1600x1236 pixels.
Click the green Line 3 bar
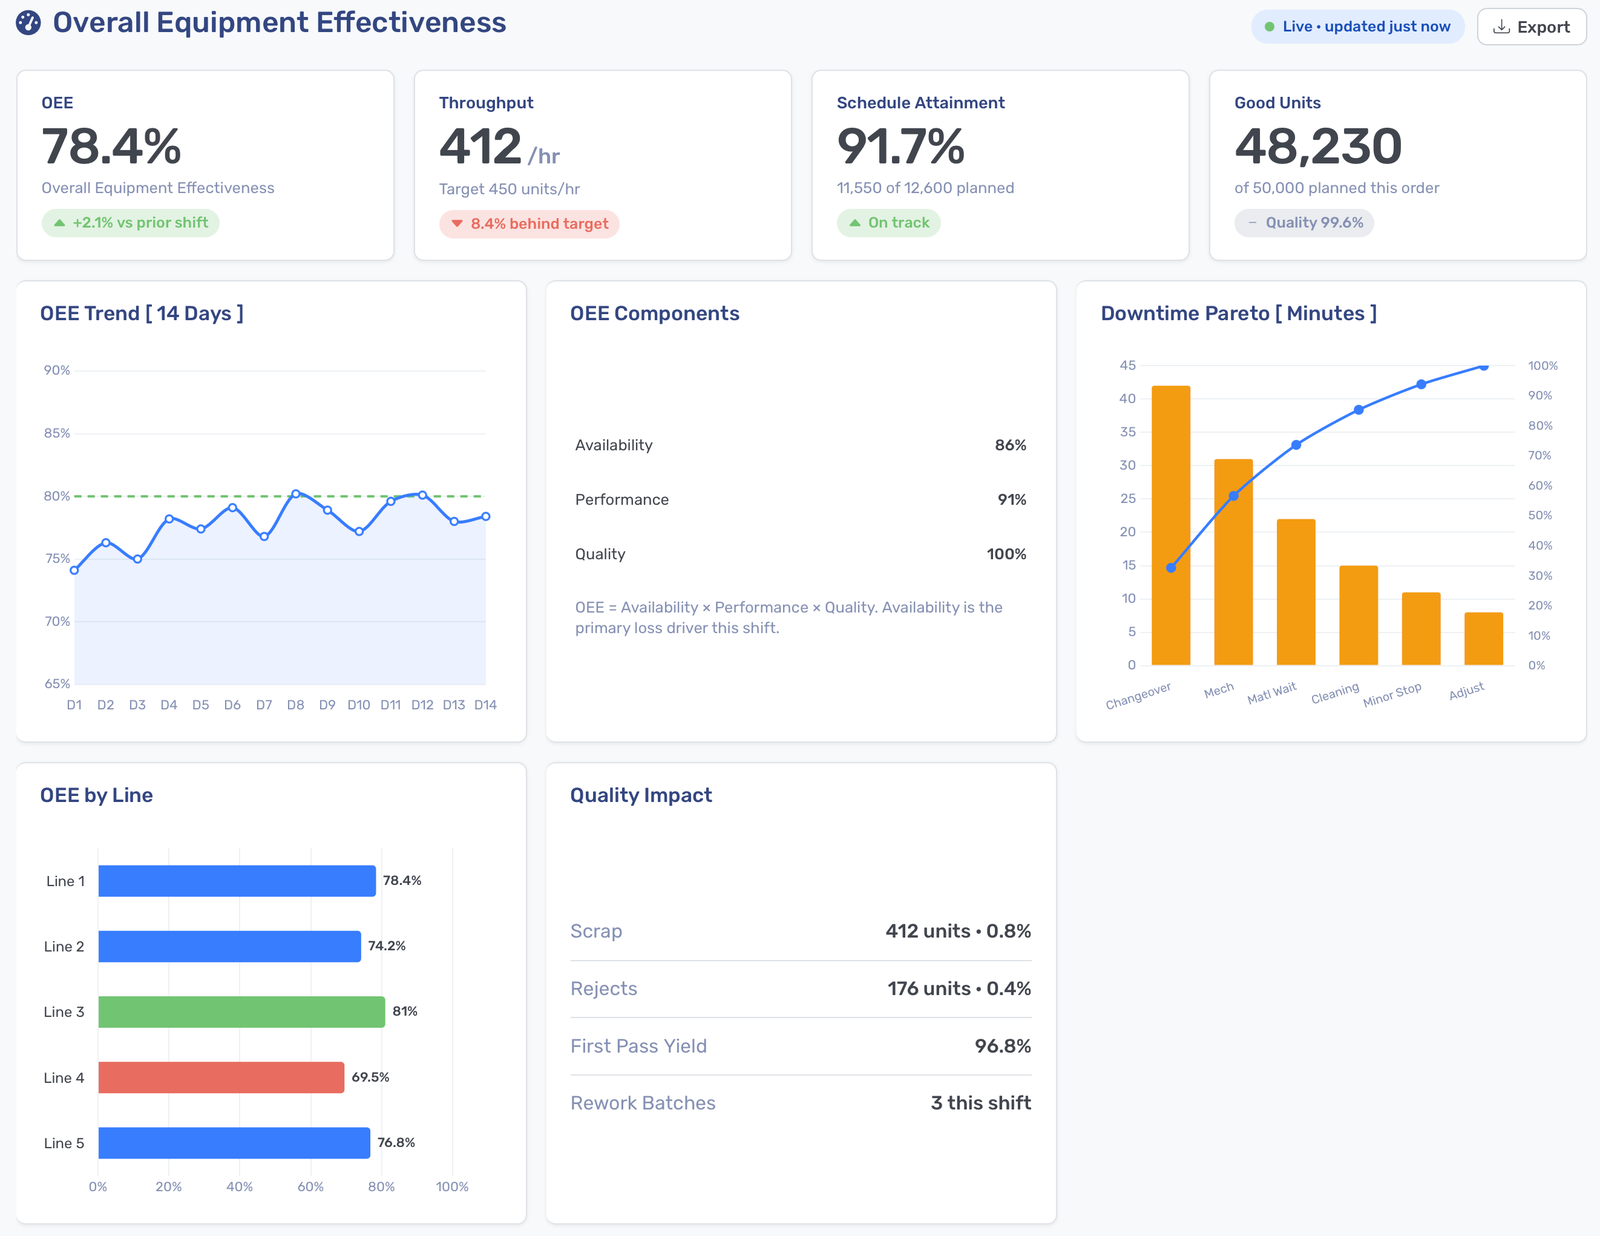coord(241,1012)
